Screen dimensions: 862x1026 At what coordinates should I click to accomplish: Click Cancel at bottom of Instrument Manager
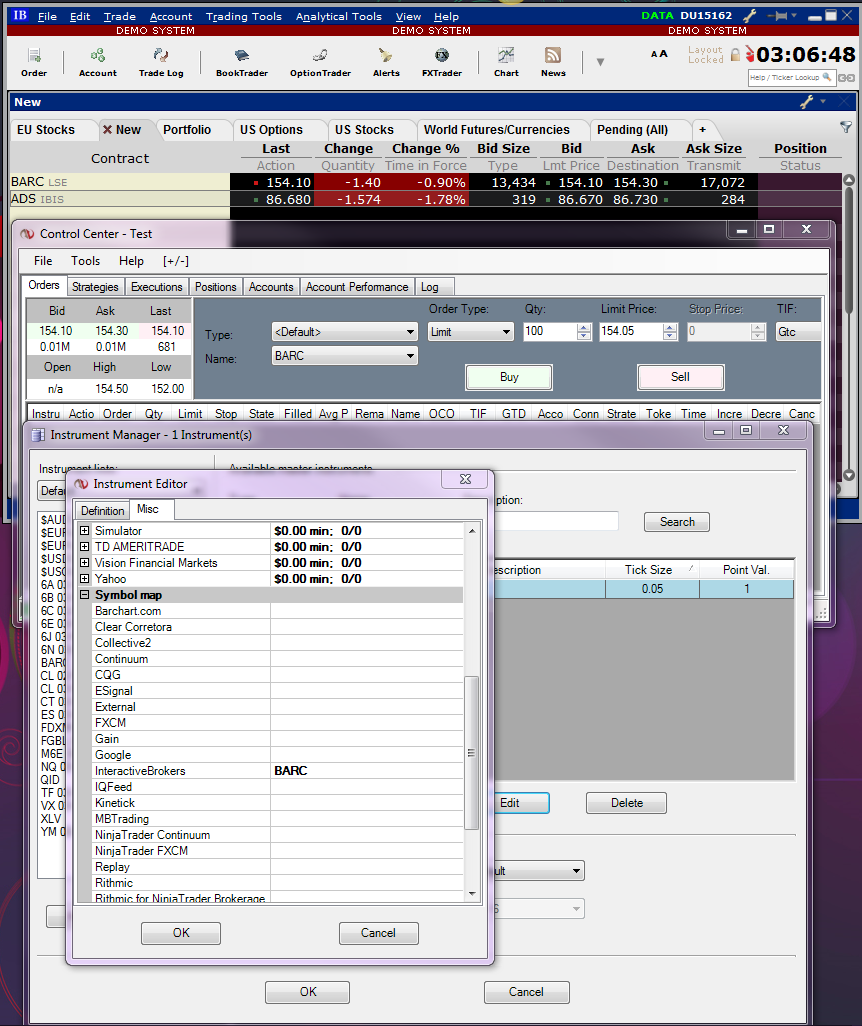[526, 992]
